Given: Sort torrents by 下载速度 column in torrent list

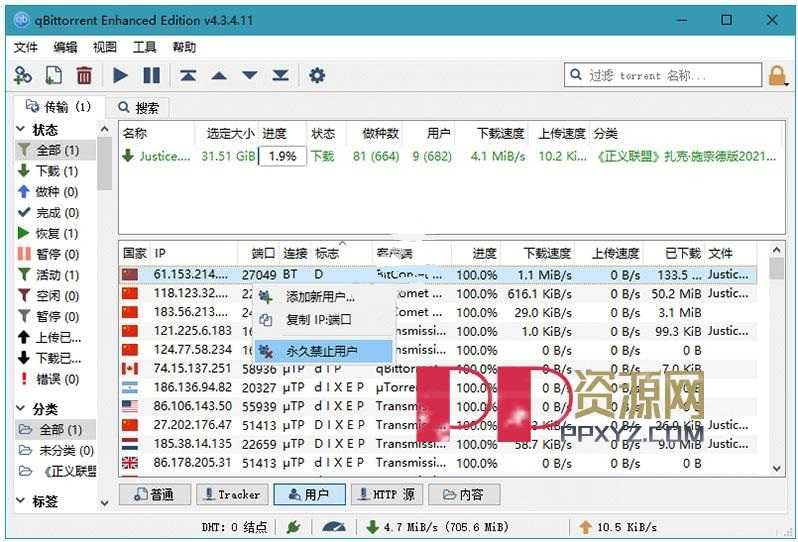Looking at the screenshot, I should click(492, 134).
